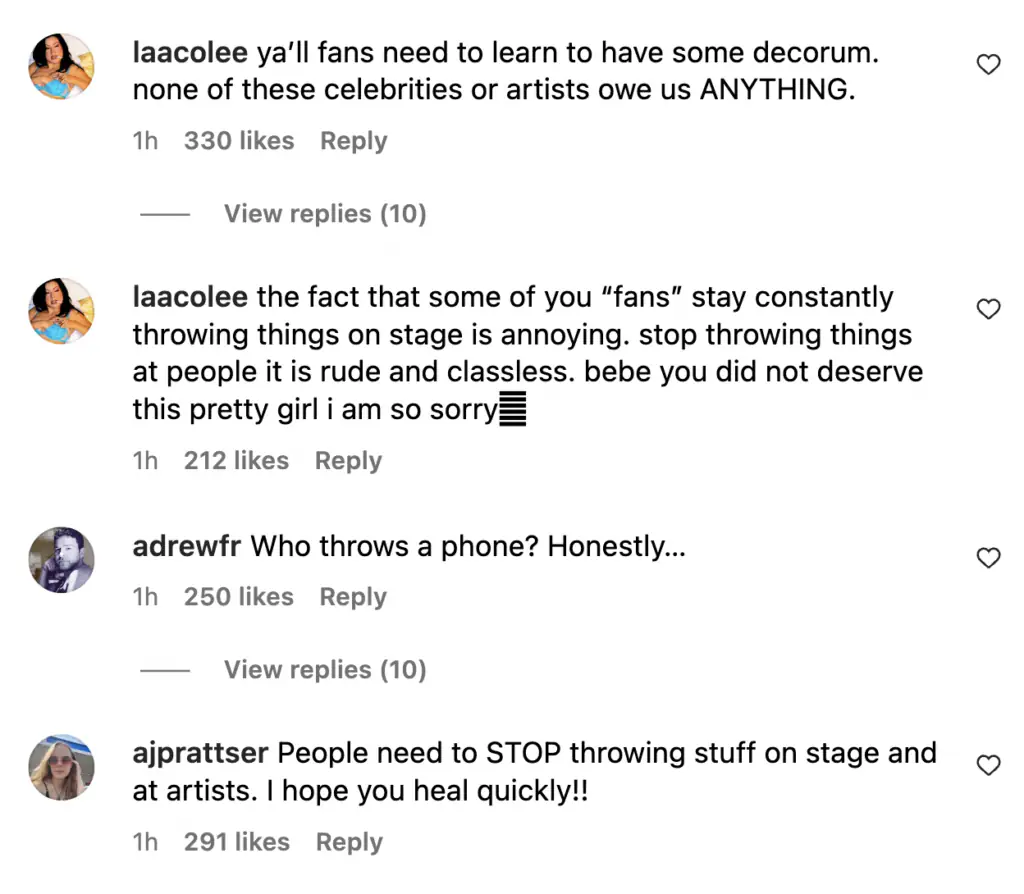
Task: Expand replies under laacolee's decorum comment
Action: [324, 213]
